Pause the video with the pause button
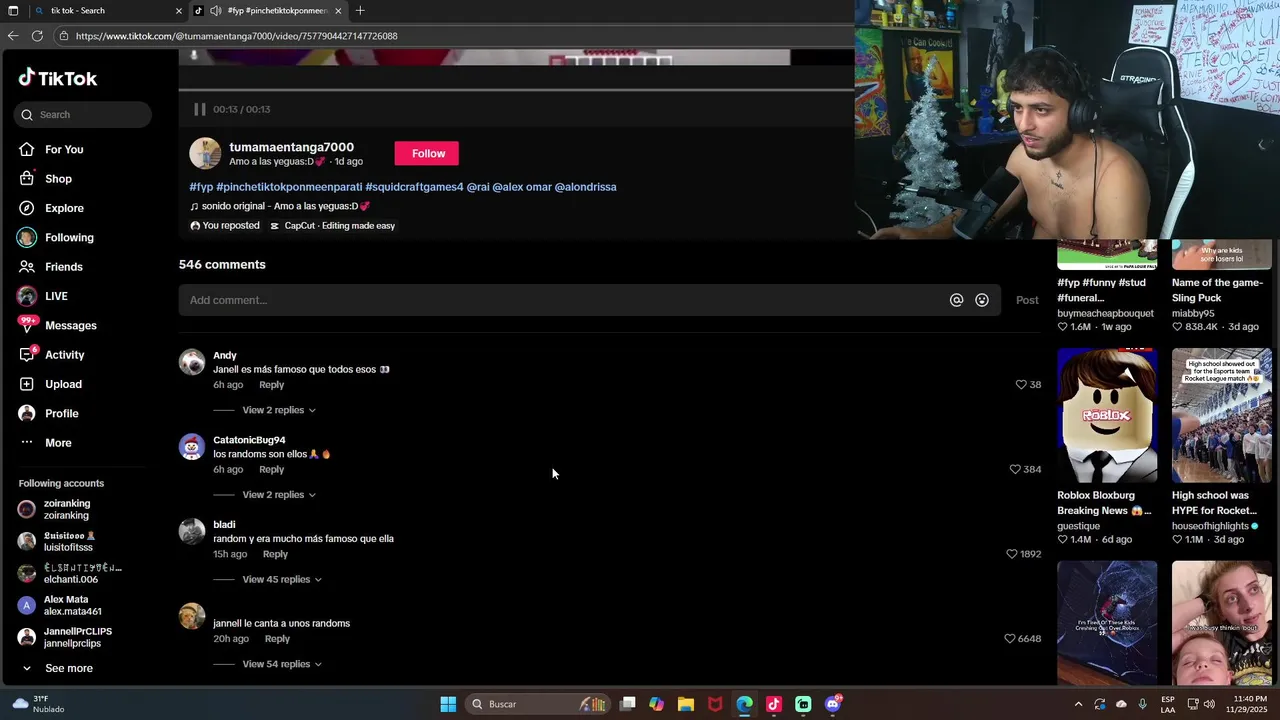 tap(199, 109)
